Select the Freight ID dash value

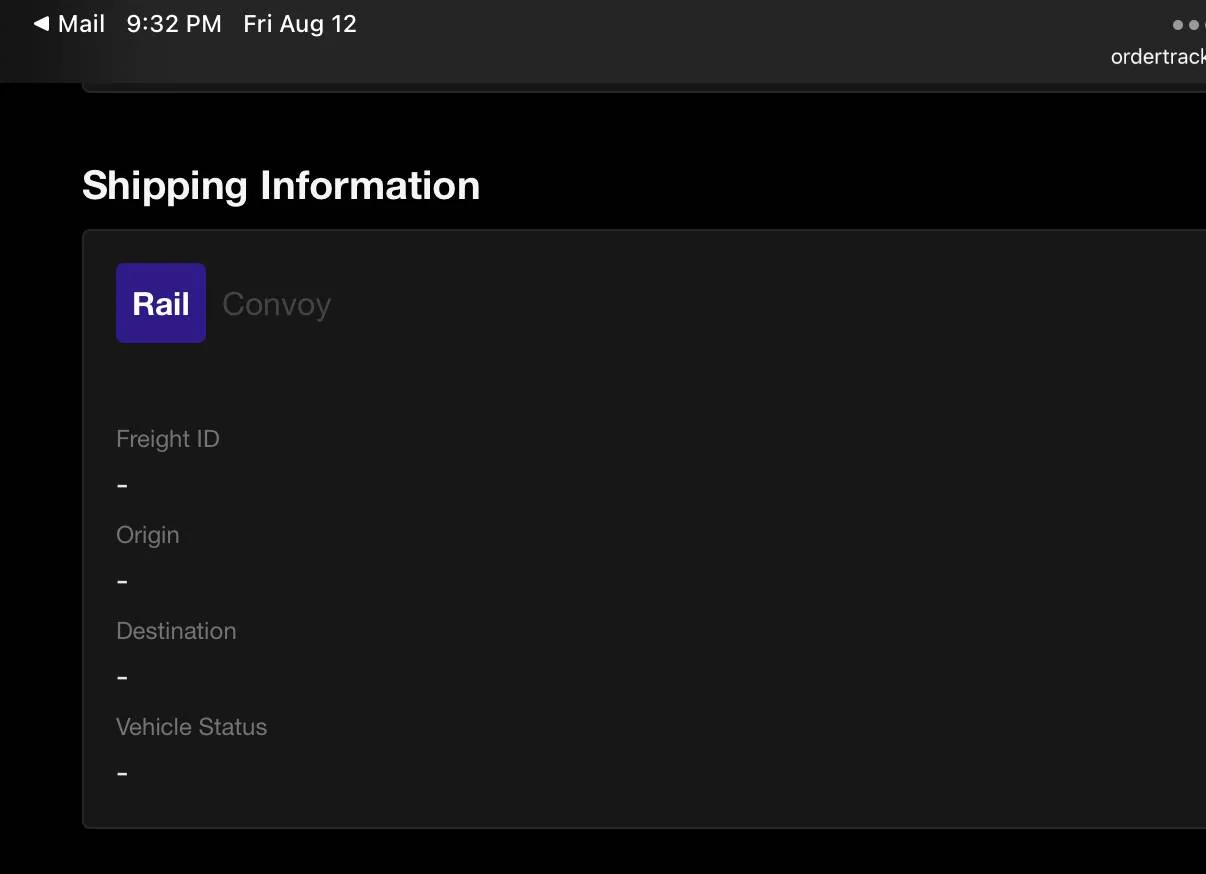tap(122, 486)
